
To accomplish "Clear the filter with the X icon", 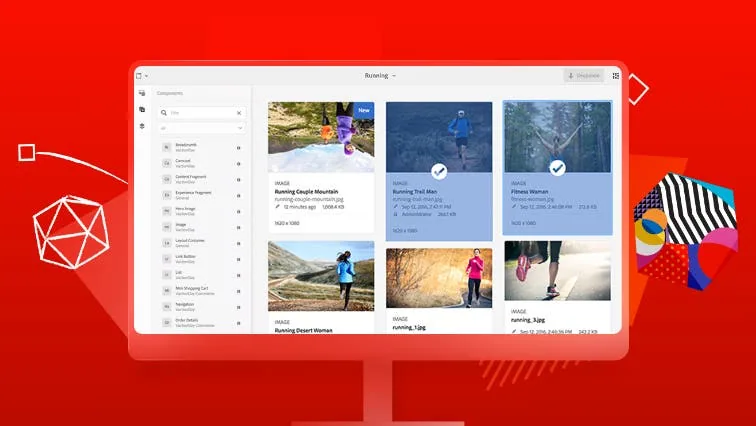I will point(238,113).
